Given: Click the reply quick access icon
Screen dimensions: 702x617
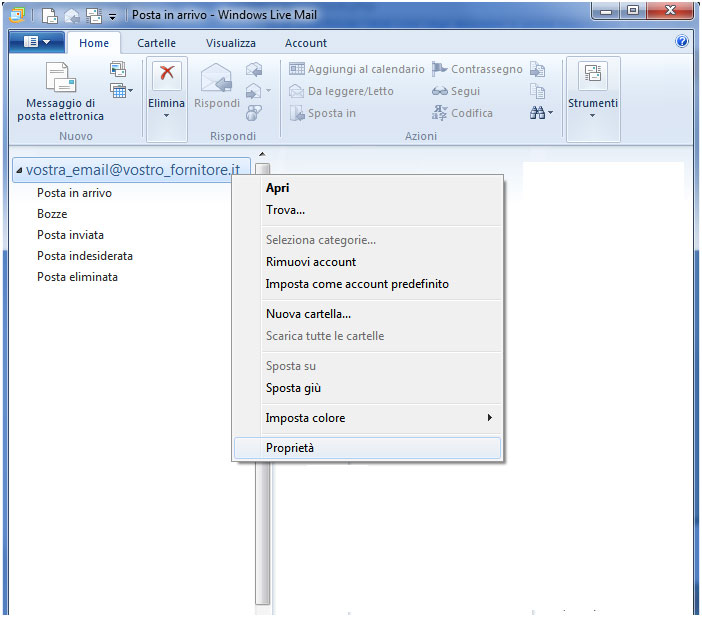Looking at the screenshot, I should (x=72, y=16).
